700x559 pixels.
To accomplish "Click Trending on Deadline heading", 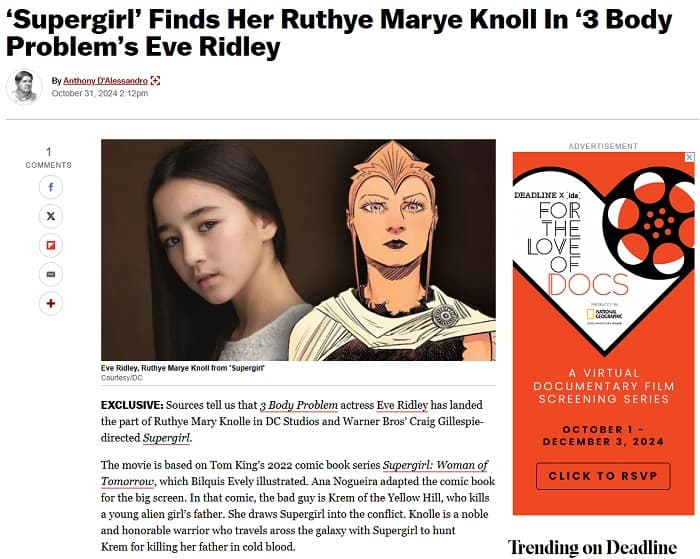I will coord(592,547).
